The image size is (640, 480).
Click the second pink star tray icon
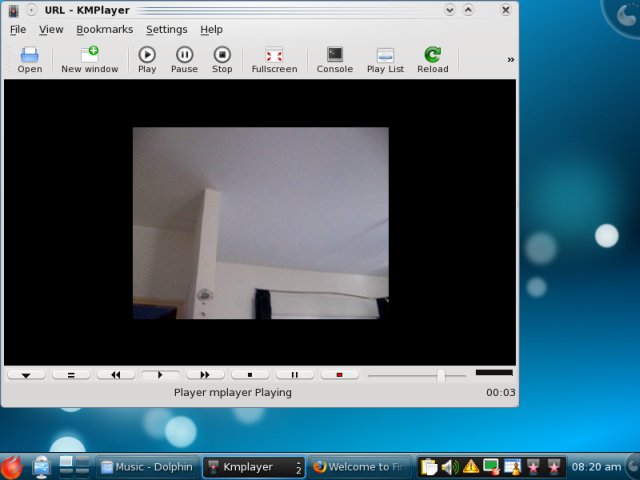tap(554, 467)
